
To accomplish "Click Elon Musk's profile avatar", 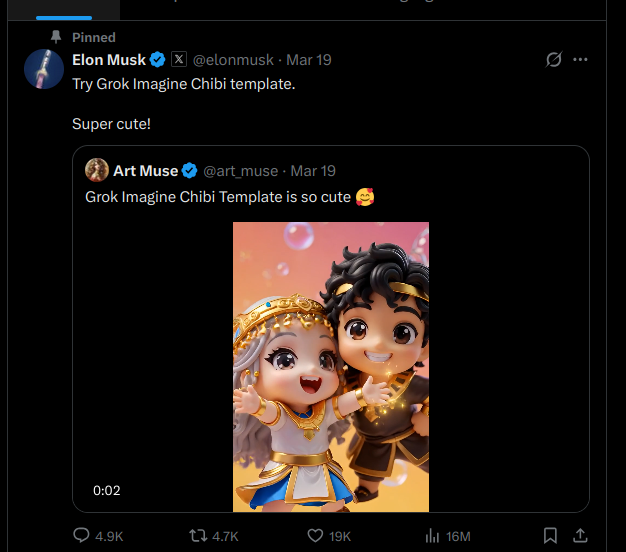I will coord(45,69).
